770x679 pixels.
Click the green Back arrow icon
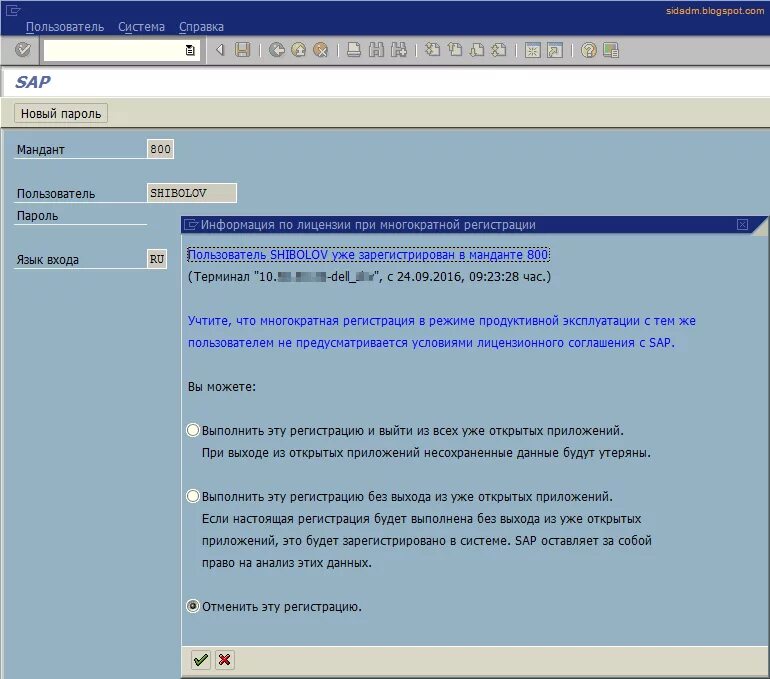click(276, 50)
